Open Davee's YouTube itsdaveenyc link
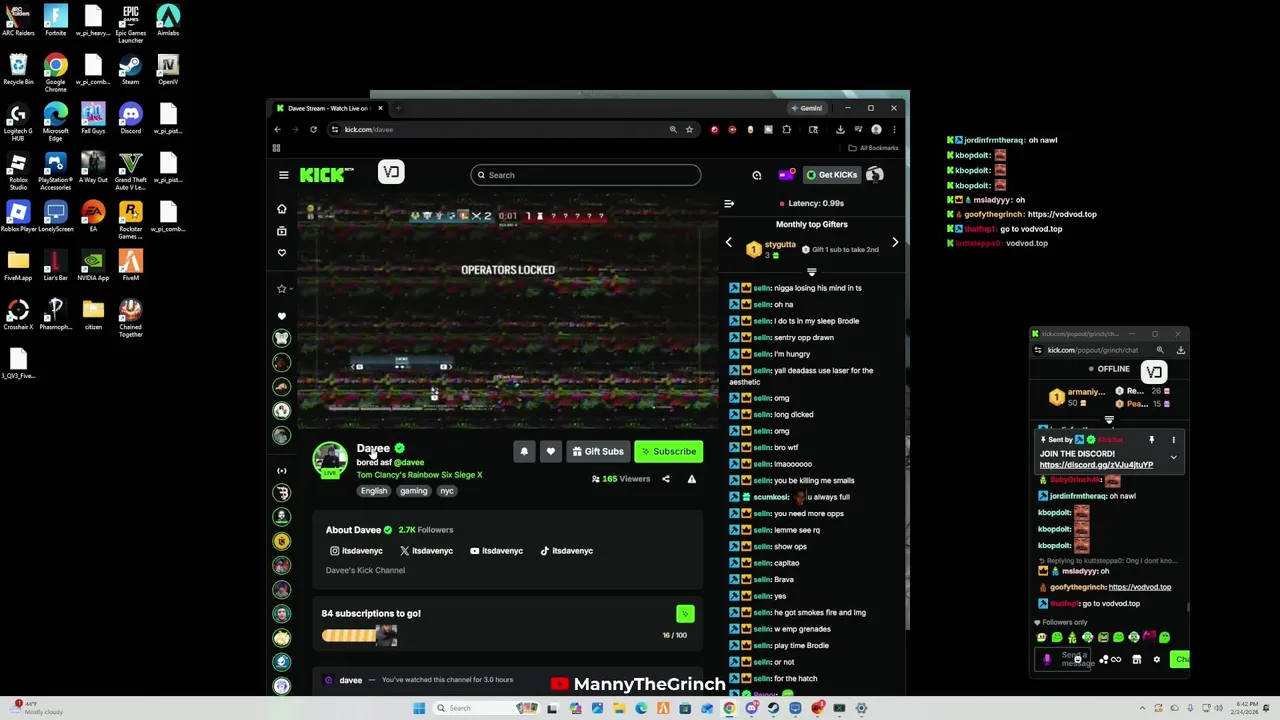Screen dimensions: 1280x720 click(496, 551)
